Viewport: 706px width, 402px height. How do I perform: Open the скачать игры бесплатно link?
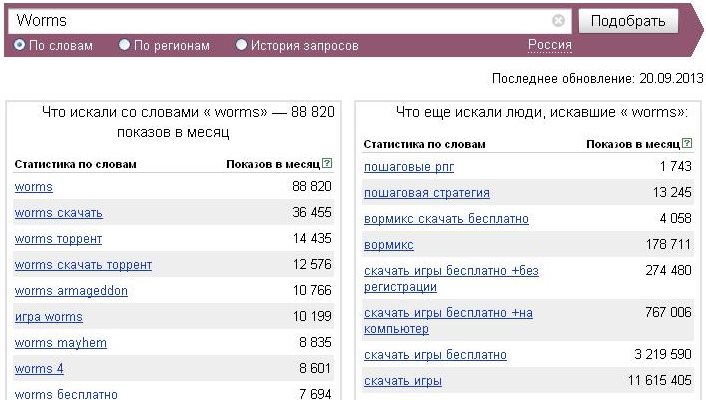tap(435, 355)
